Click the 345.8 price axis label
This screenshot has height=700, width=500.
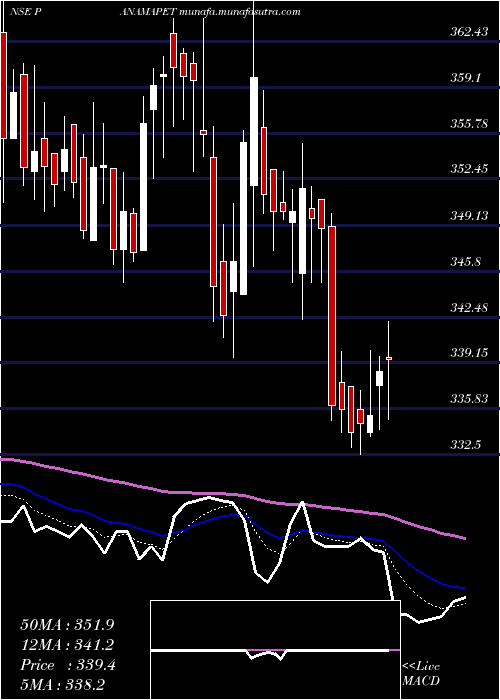465,262
